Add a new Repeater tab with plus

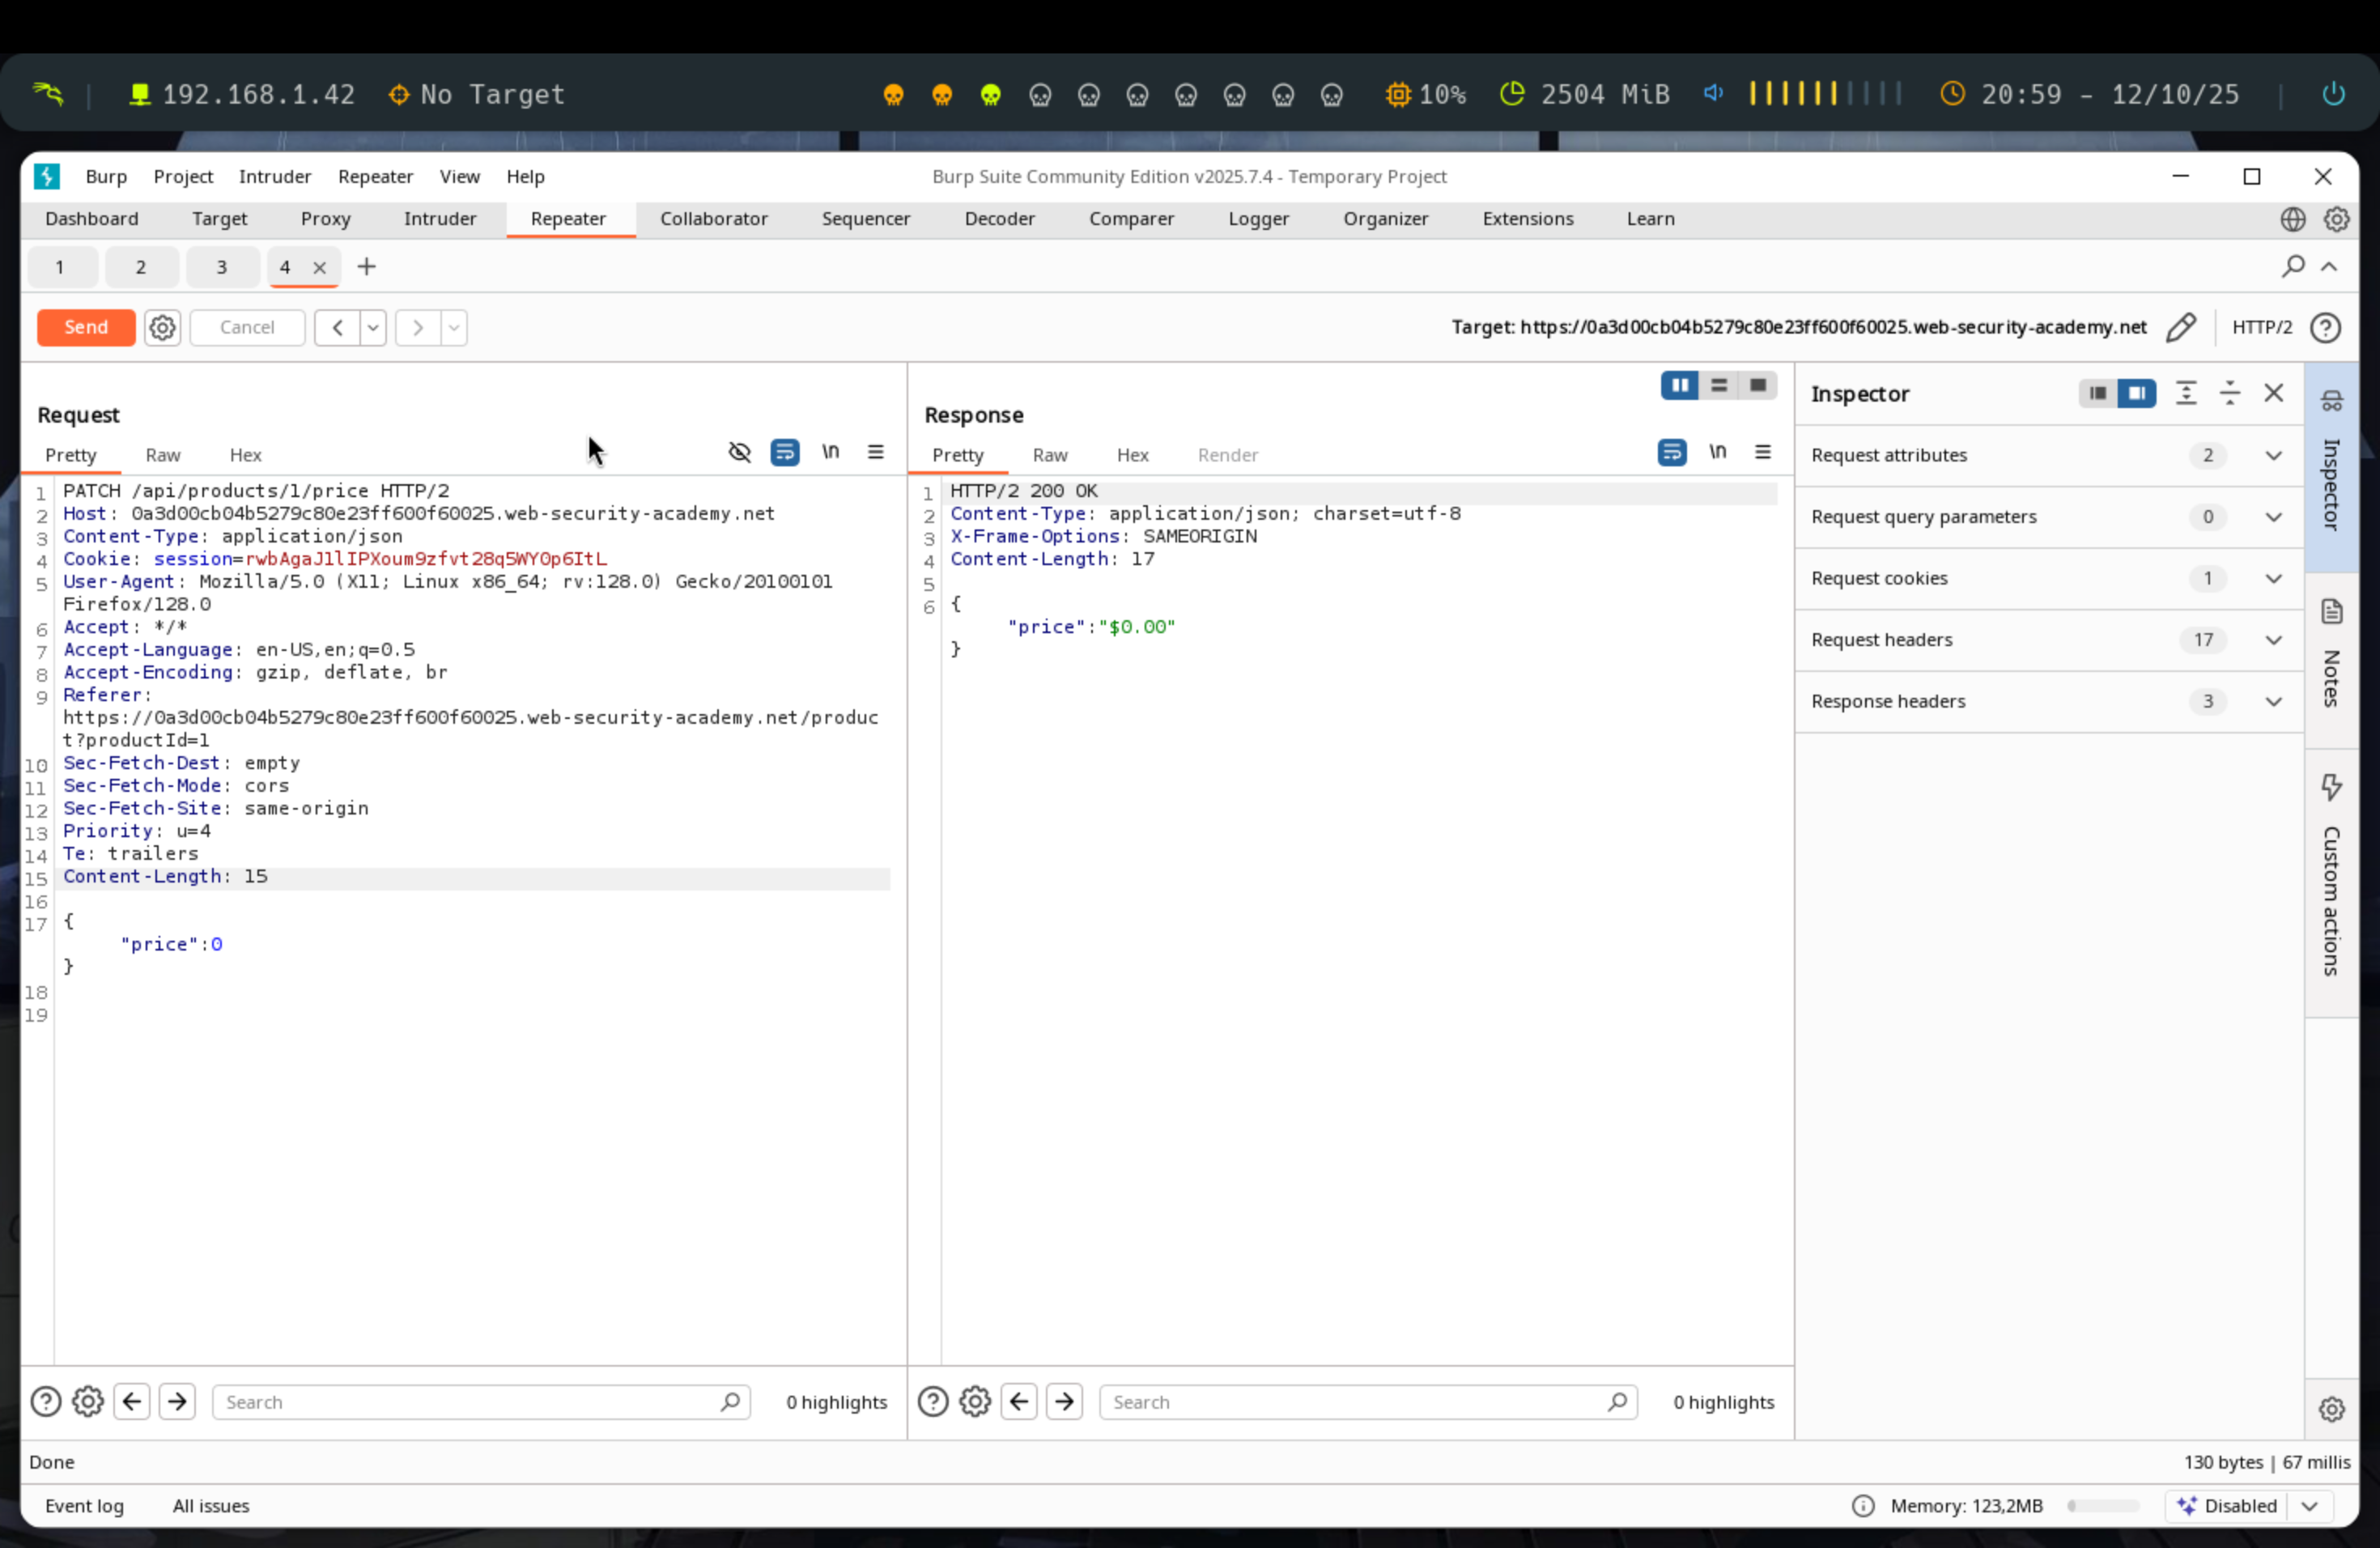coord(367,267)
